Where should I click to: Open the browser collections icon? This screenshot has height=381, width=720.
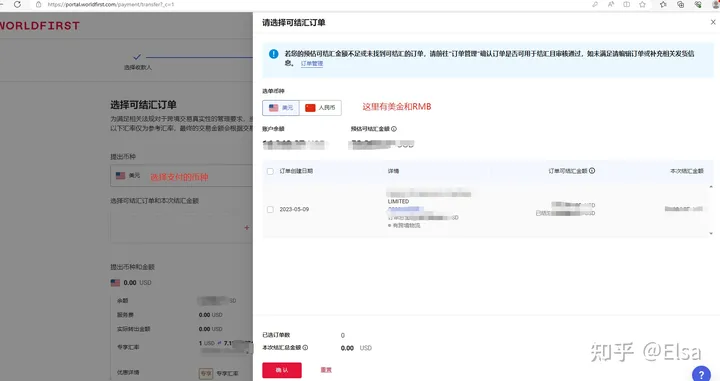pyautogui.click(x=681, y=4)
